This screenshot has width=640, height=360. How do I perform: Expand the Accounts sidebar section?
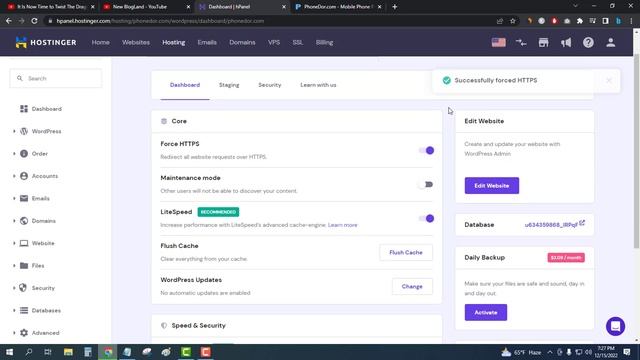[x=14, y=176]
